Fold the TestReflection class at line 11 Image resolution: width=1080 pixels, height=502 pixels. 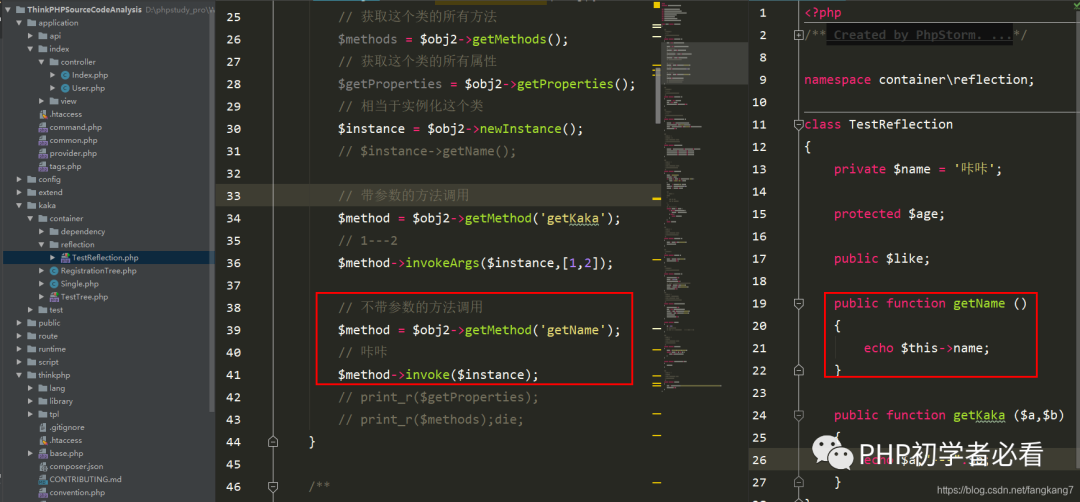[x=798, y=125]
